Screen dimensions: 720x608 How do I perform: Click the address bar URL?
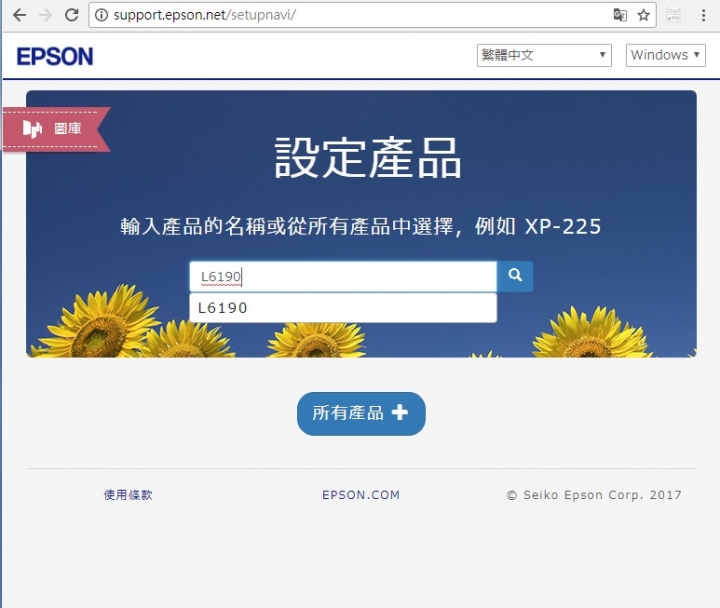(x=204, y=15)
